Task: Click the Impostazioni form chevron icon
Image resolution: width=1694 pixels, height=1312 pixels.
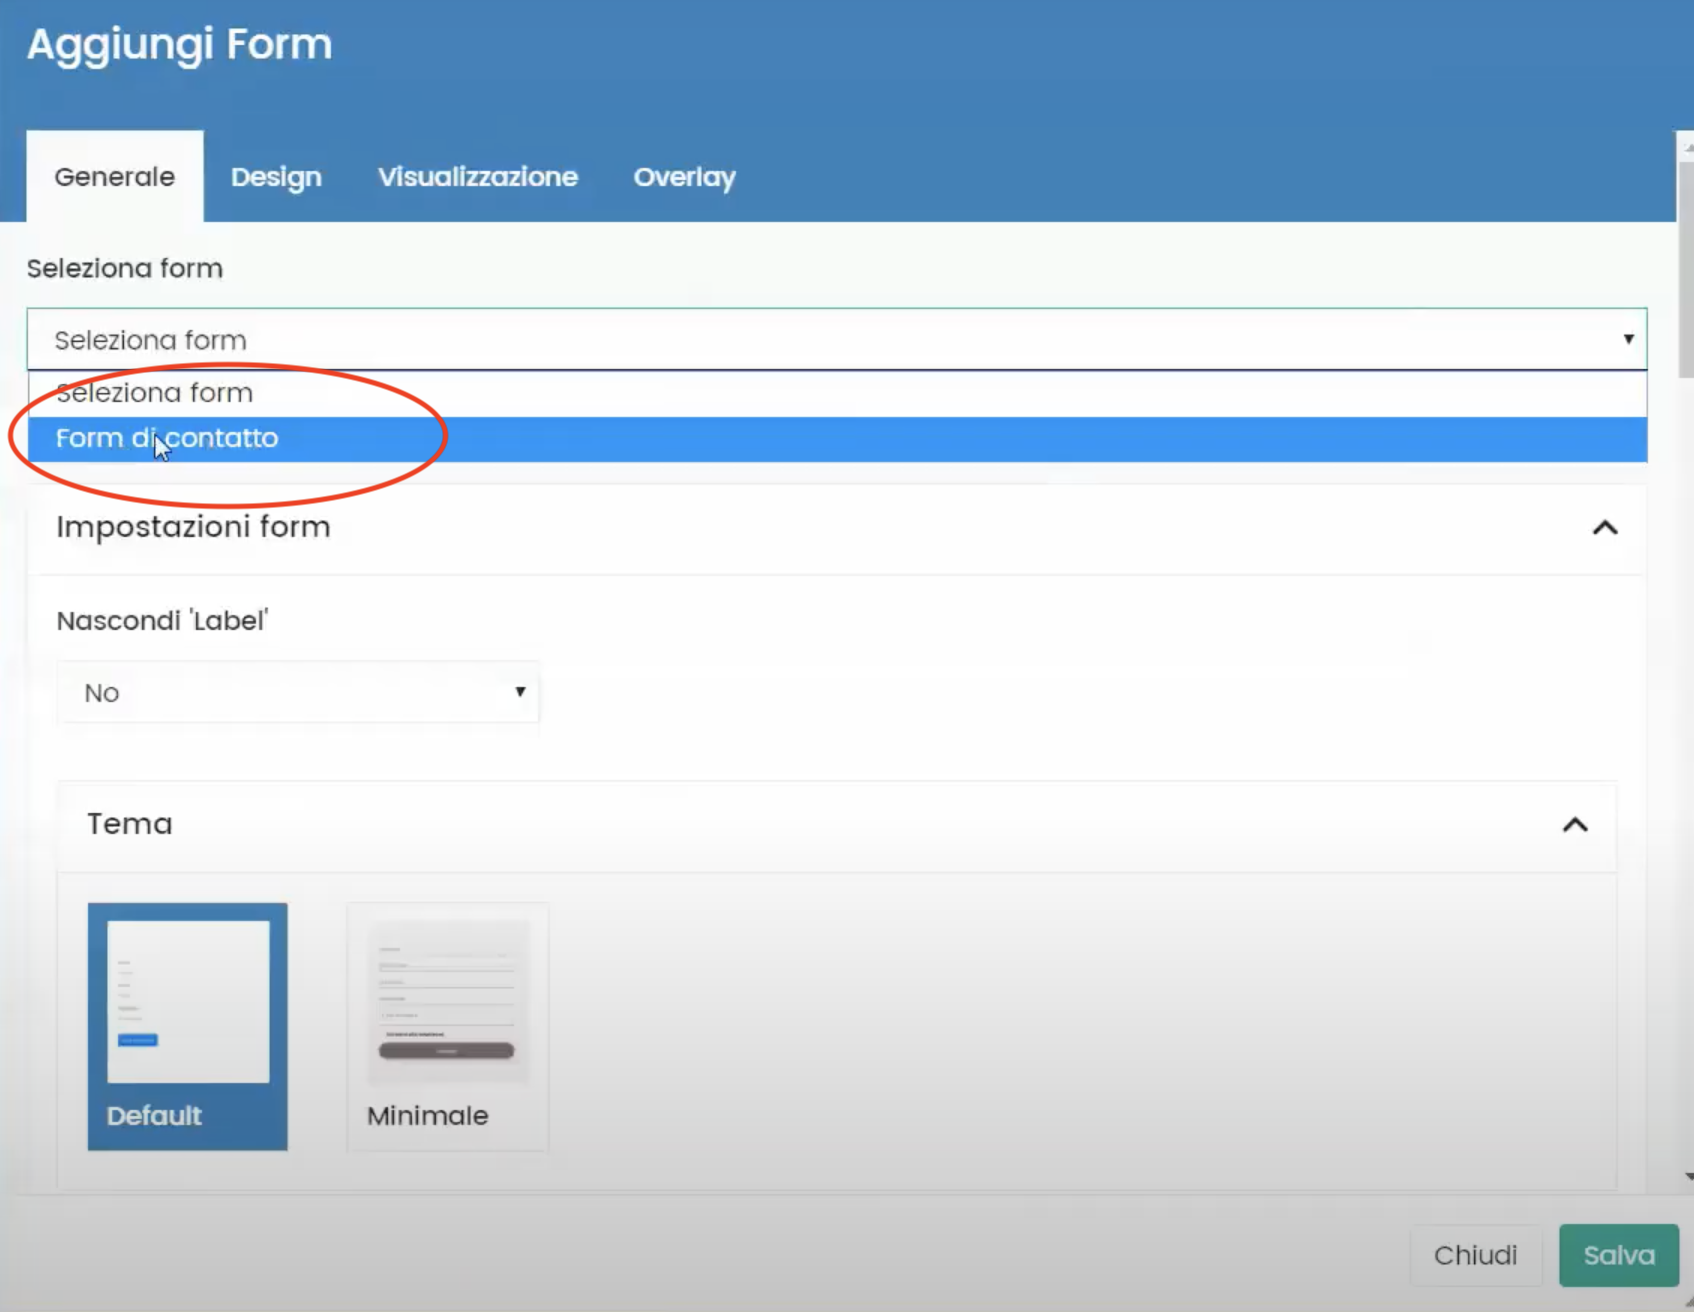Action: pyautogui.click(x=1606, y=528)
